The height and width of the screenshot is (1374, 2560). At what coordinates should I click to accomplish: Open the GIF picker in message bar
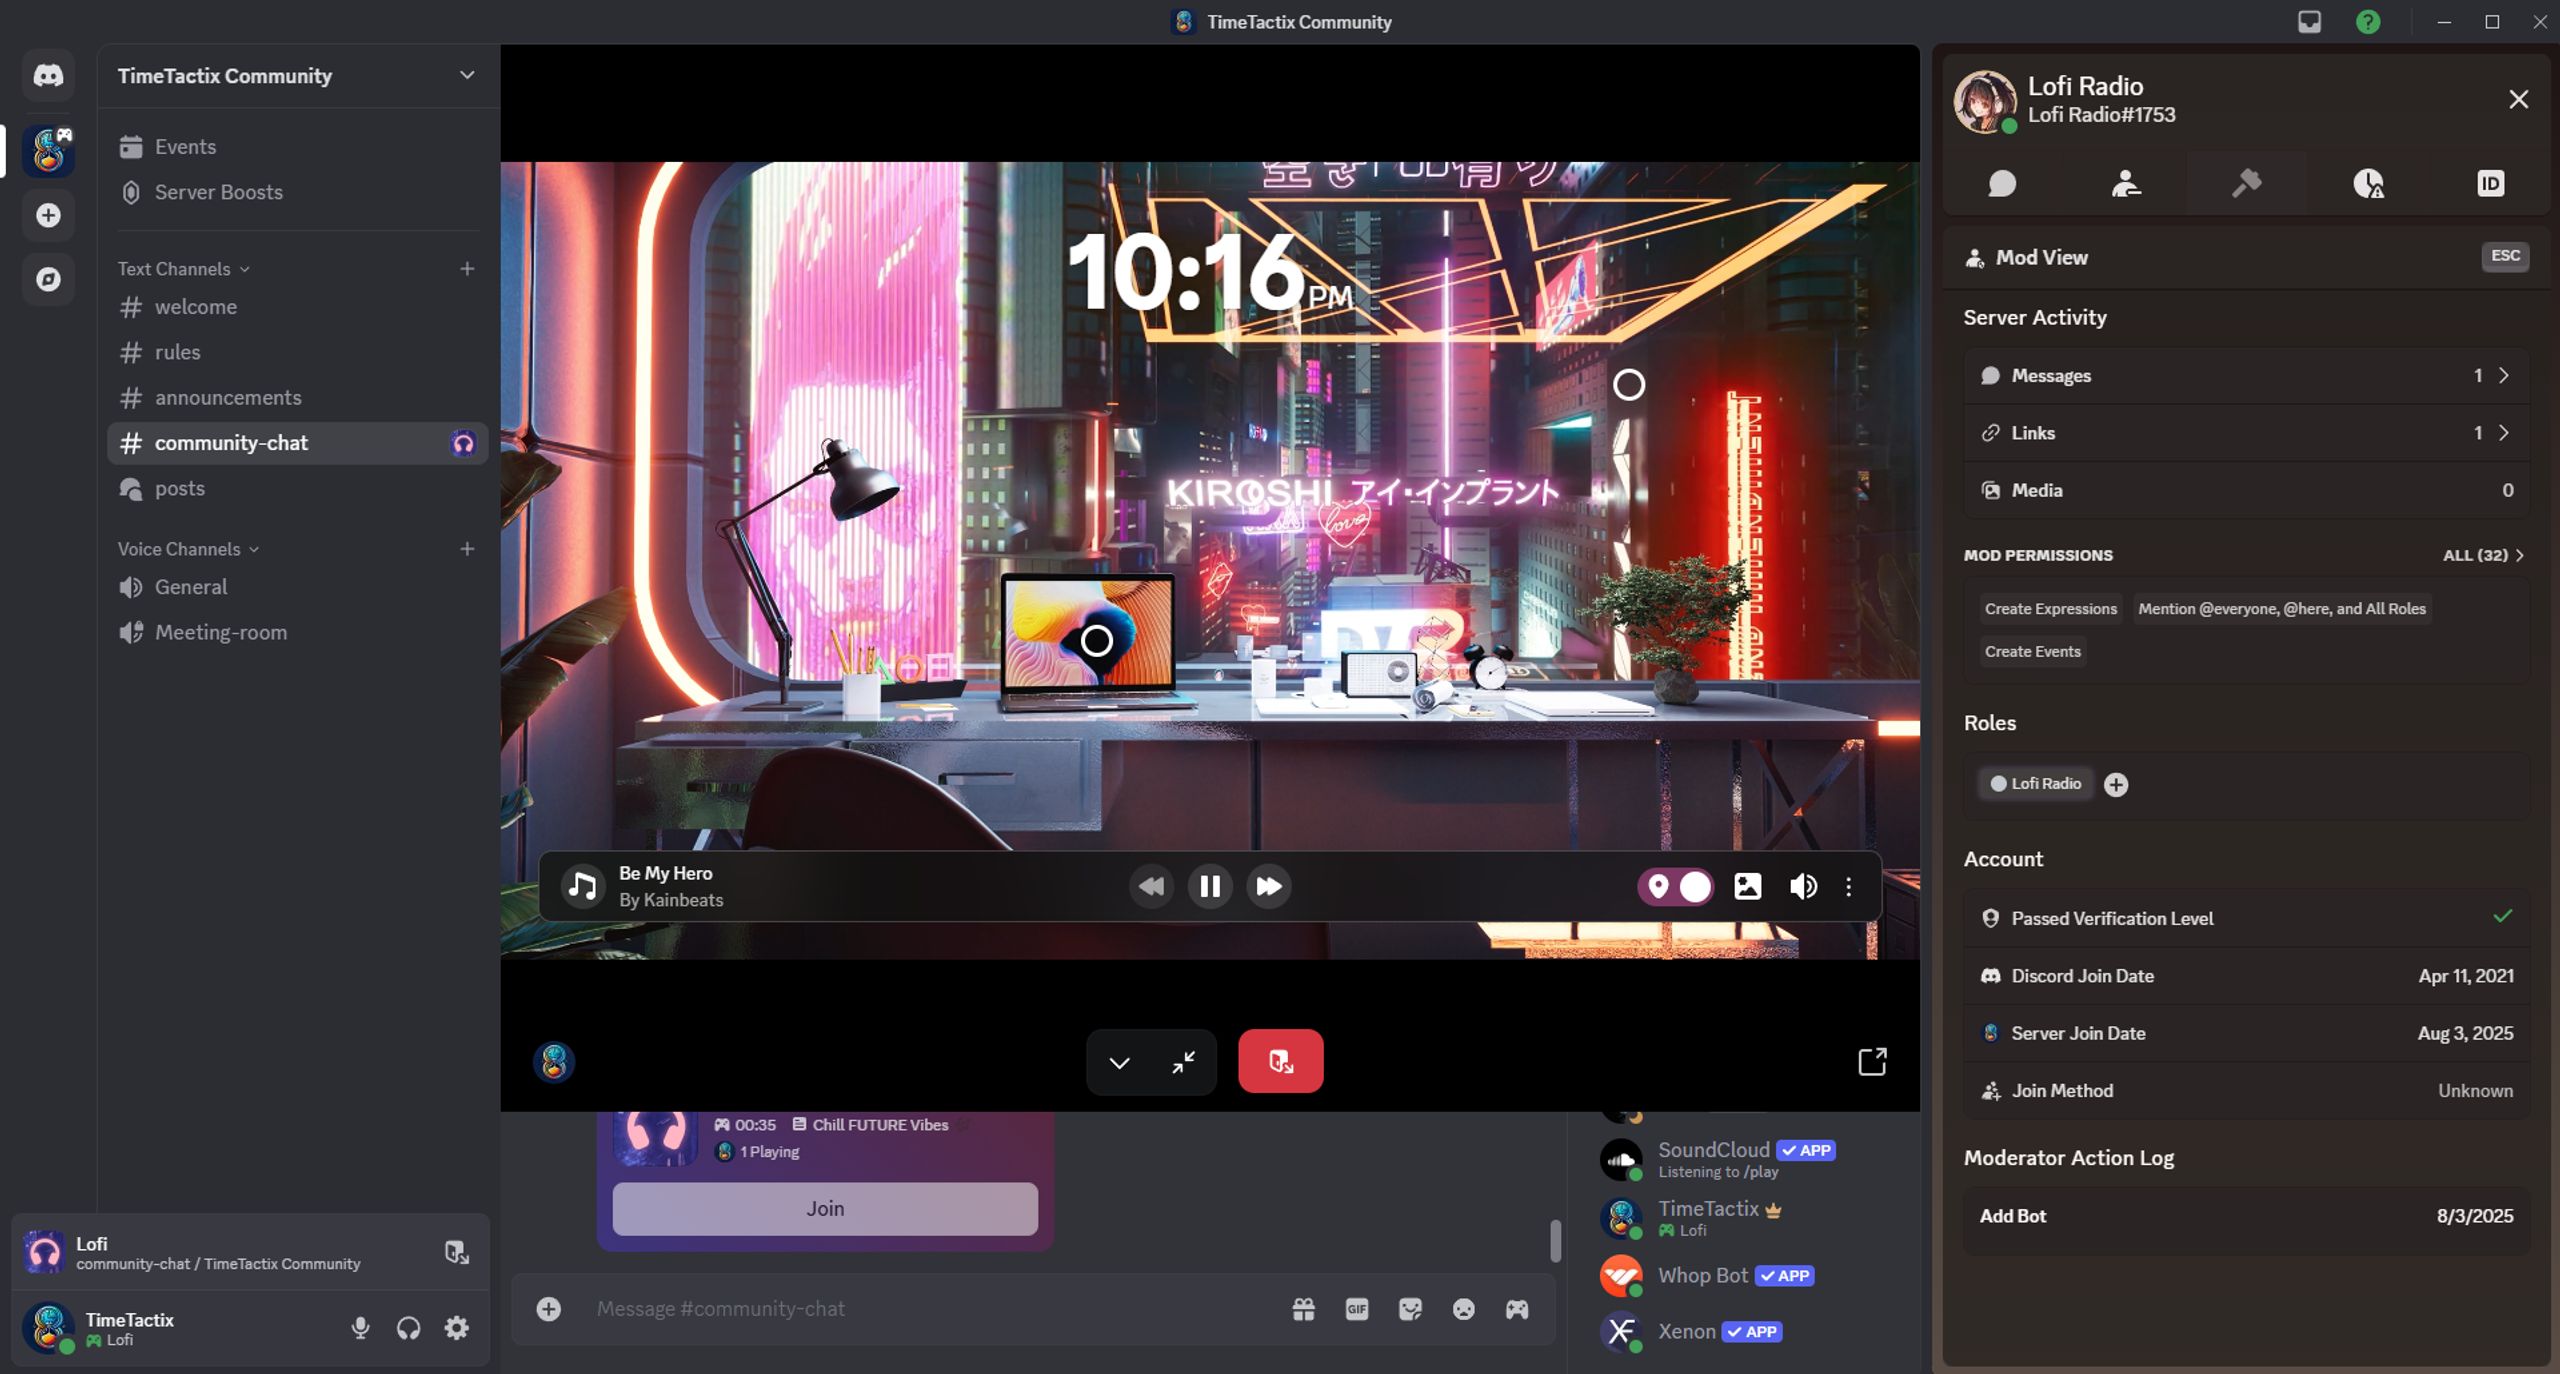point(1356,1309)
